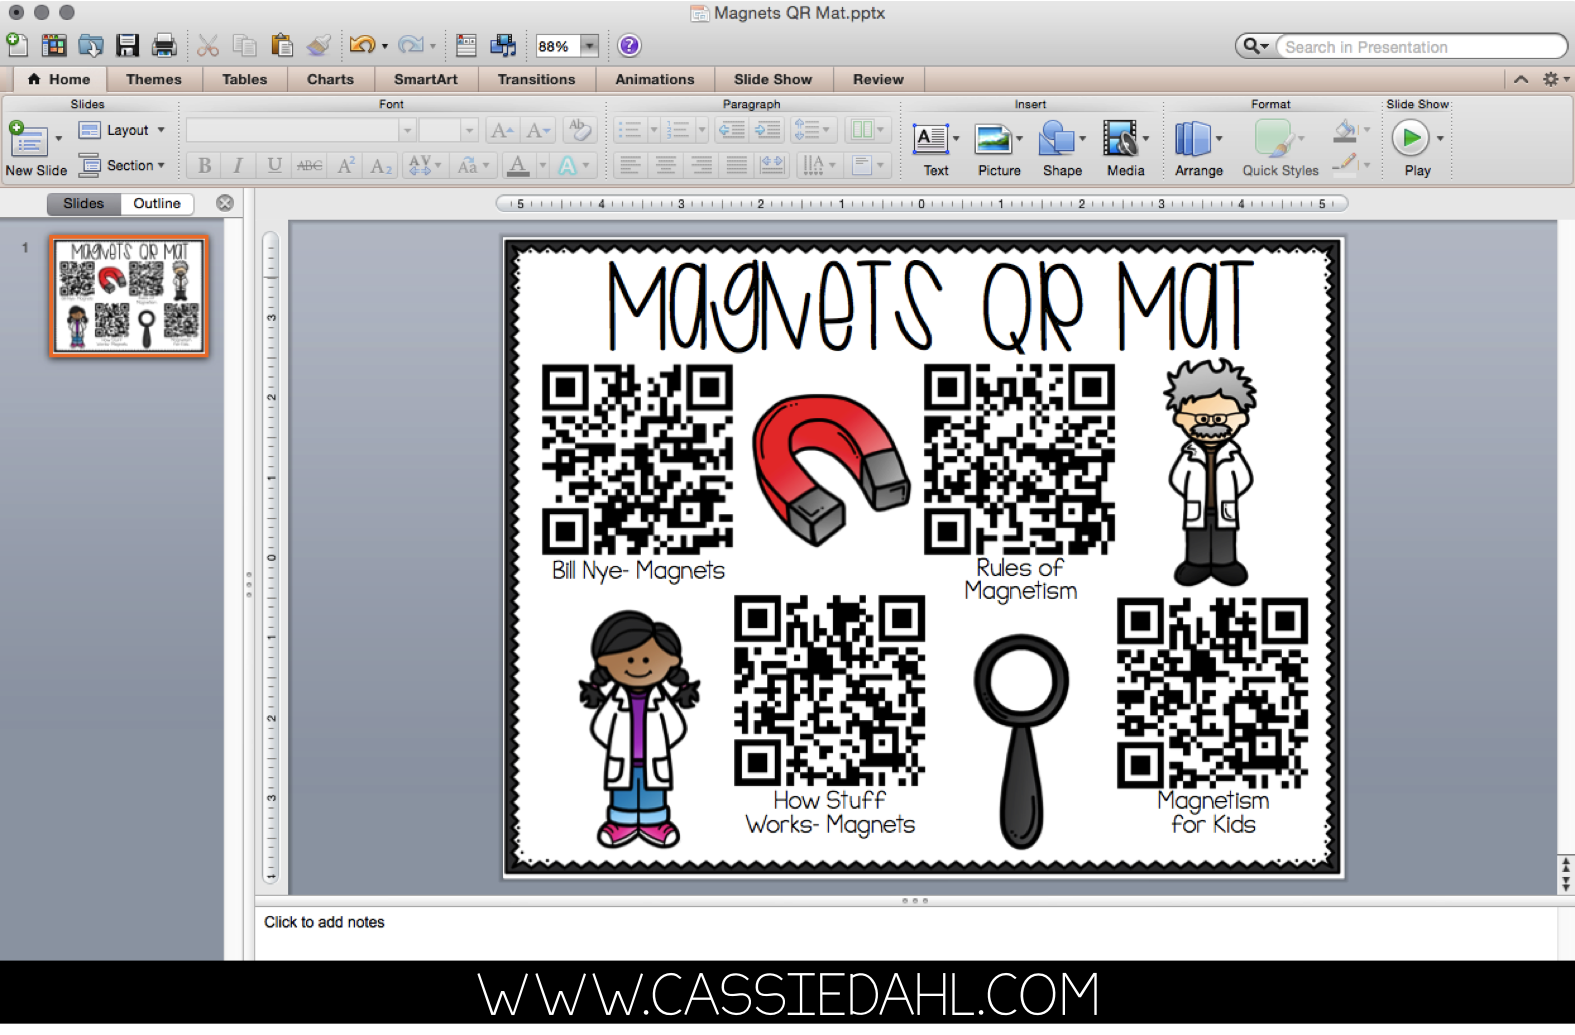Change the font color A button
Image resolution: width=1575 pixels, height=1035 pixels.
click(x=517, y=165)
